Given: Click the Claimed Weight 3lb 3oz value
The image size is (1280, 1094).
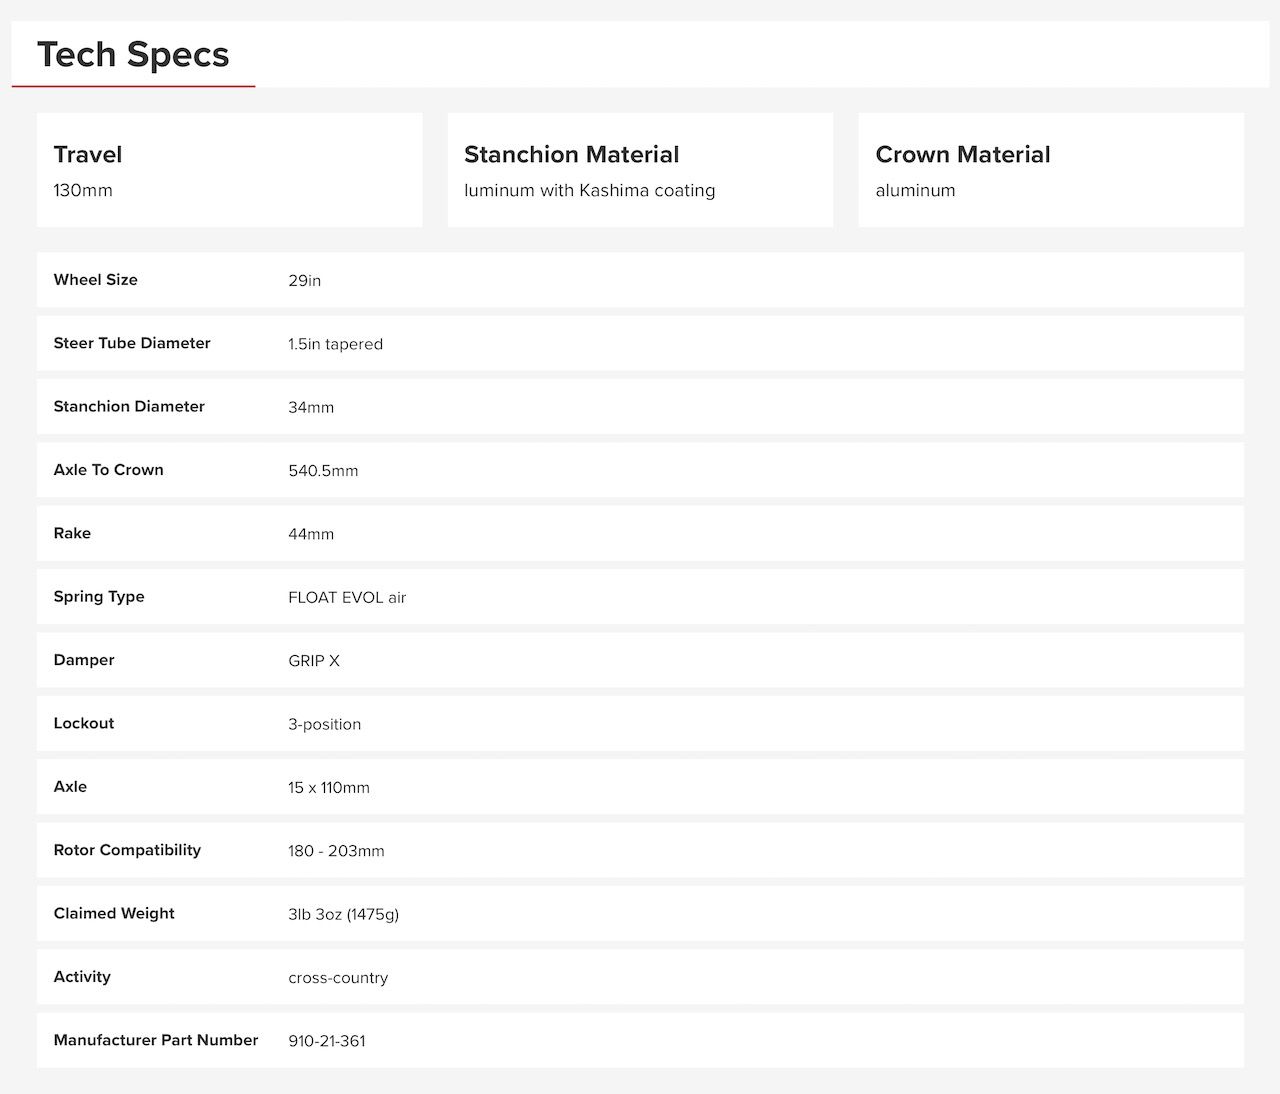Looking at the screenshot, I should (x=344, y=914).
